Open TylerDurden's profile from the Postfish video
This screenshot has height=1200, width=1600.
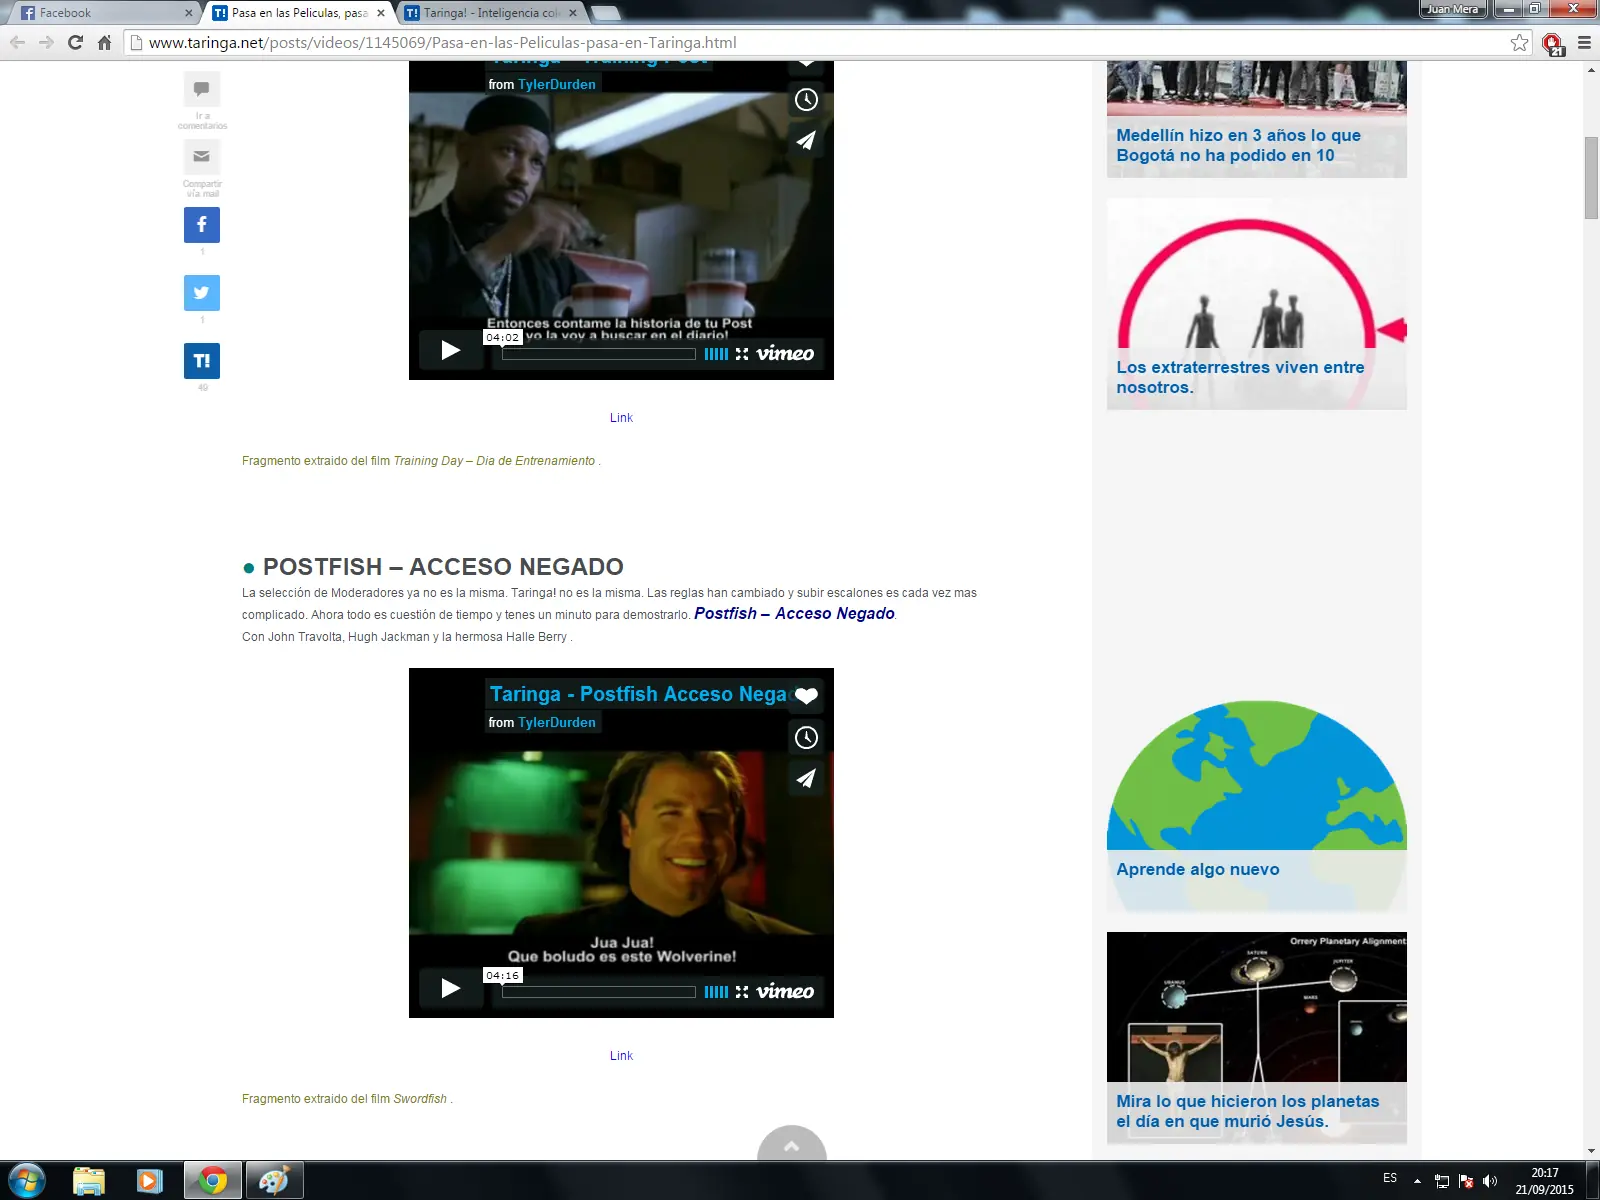[x=557, y=723]
